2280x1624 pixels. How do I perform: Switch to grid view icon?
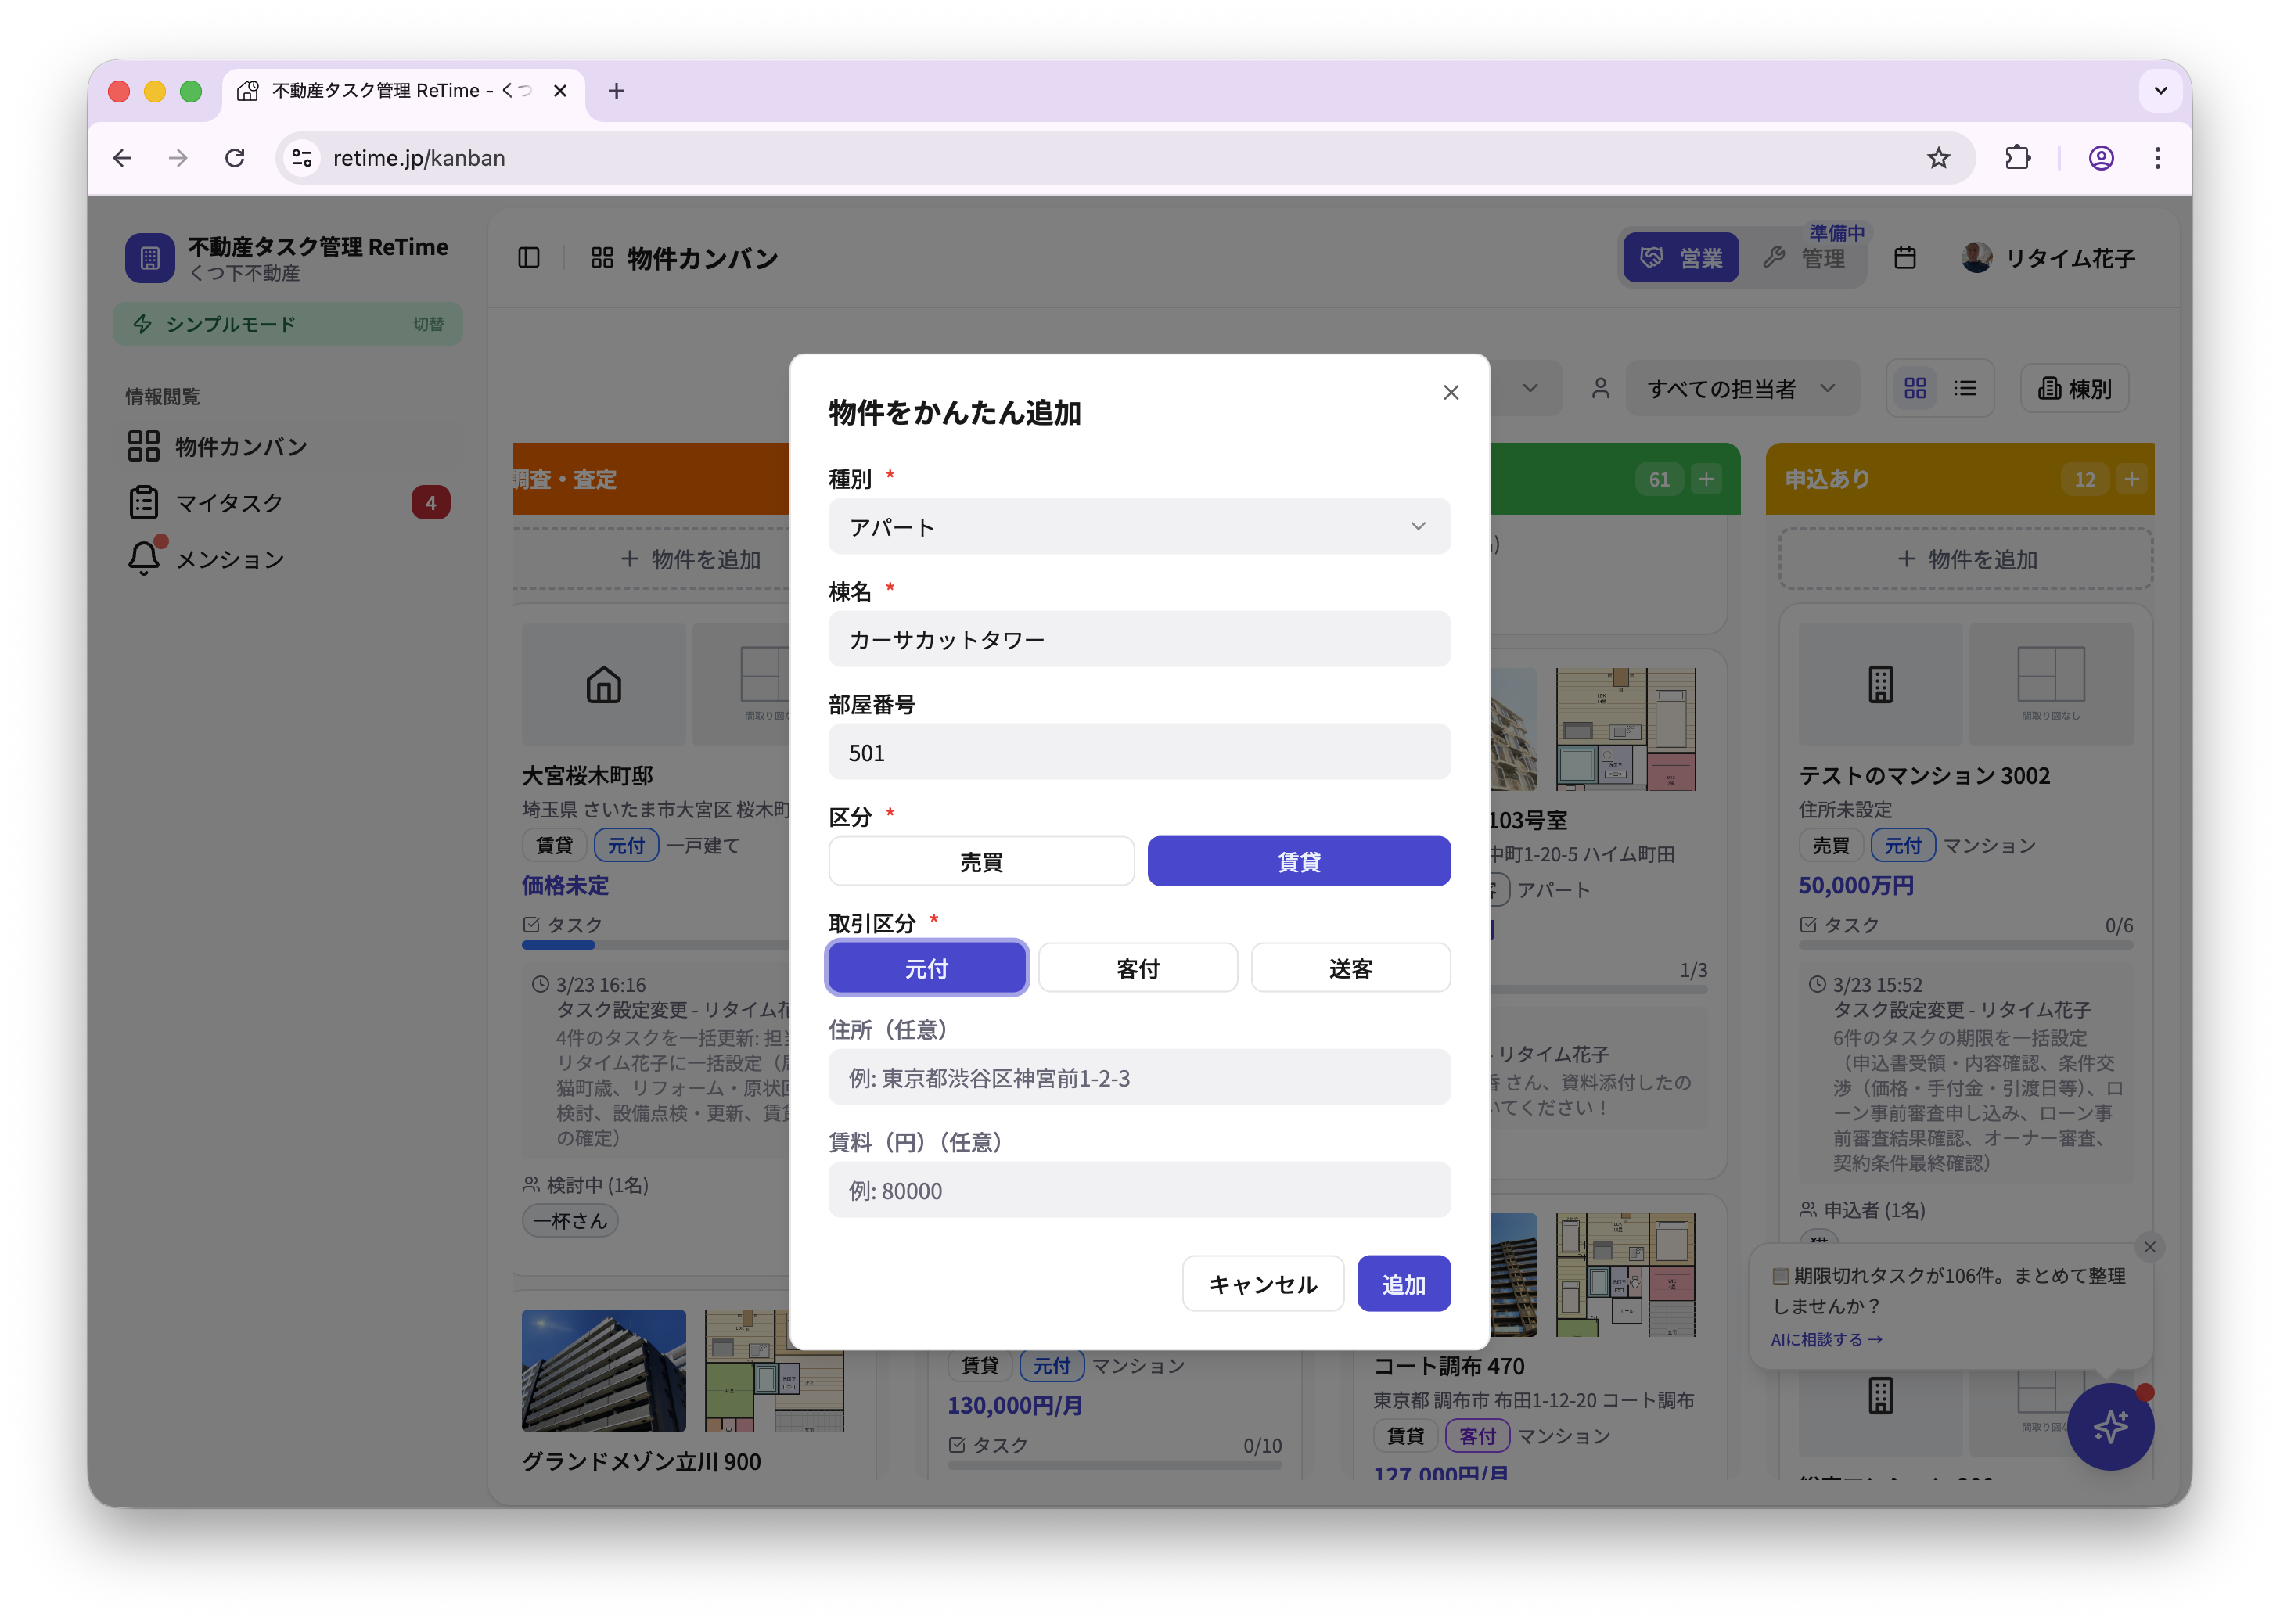tap(1915, 388)
